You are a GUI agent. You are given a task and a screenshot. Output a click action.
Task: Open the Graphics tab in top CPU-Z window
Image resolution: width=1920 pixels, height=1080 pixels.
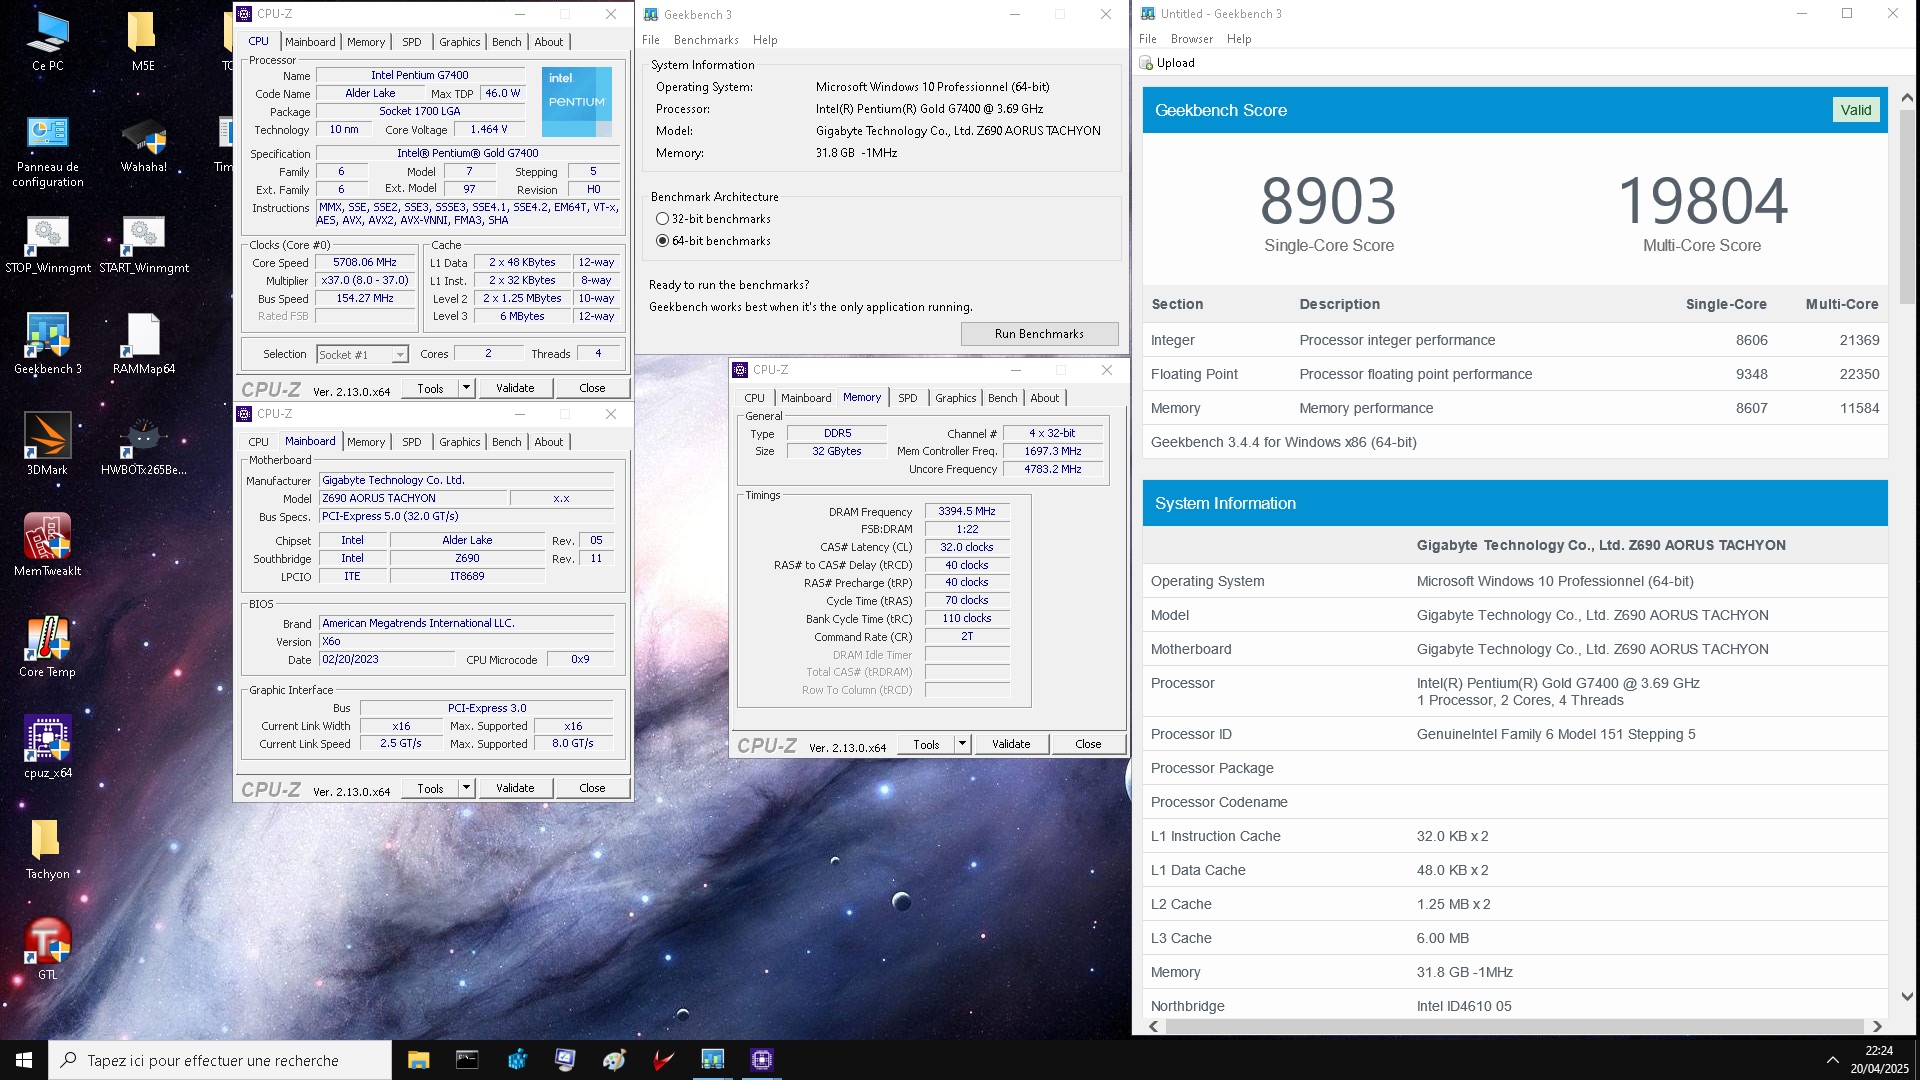click(459, 42)
